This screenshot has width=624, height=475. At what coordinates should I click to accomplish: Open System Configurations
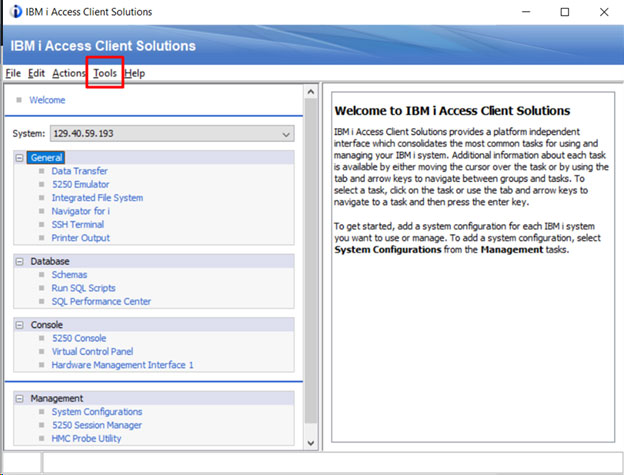tap(97, 412)
